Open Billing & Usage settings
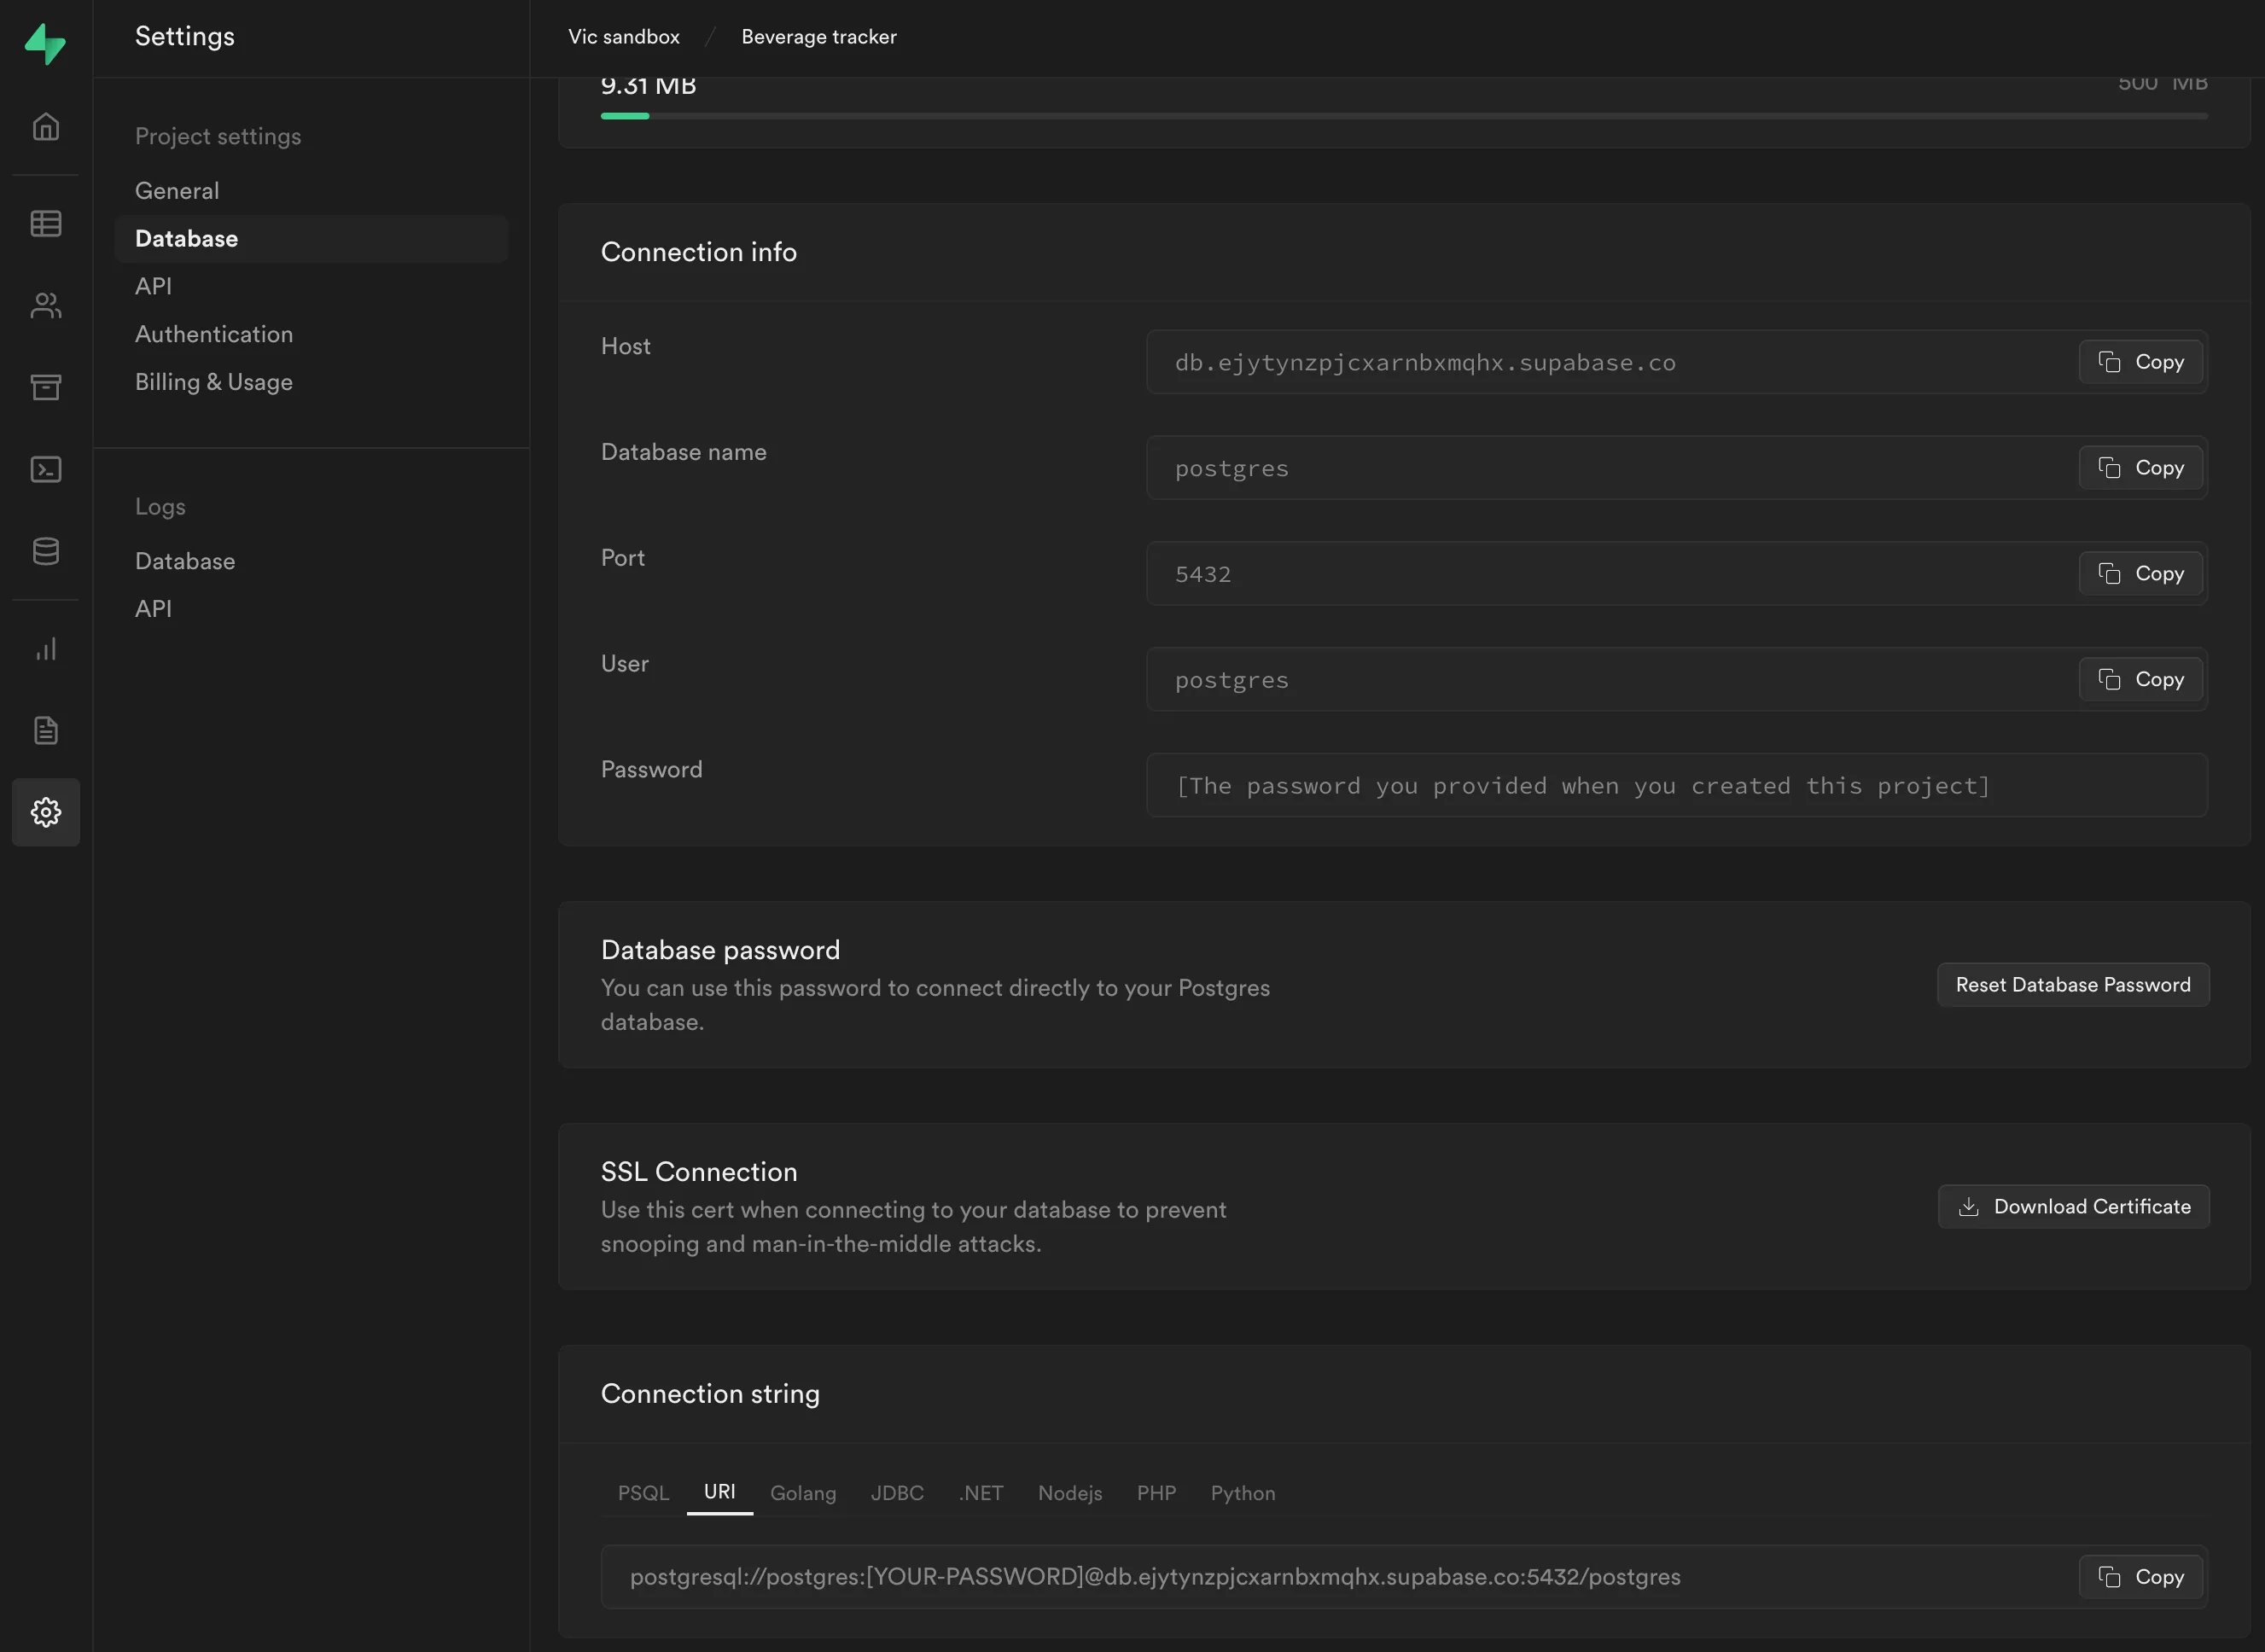 pyautogui.click(x=214, y=382)
